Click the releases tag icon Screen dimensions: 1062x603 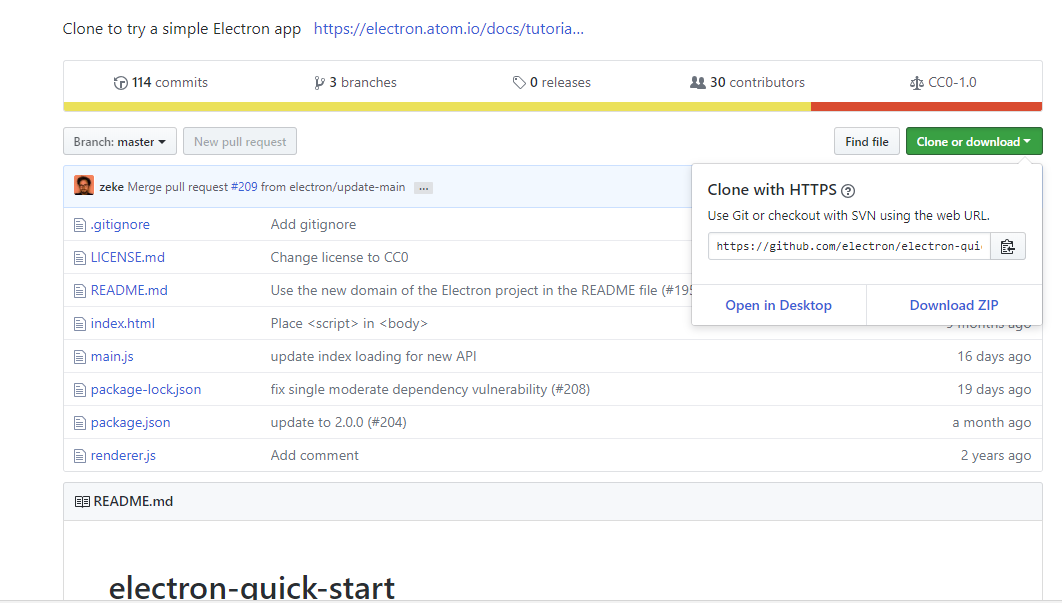click(x=519, y=83)
